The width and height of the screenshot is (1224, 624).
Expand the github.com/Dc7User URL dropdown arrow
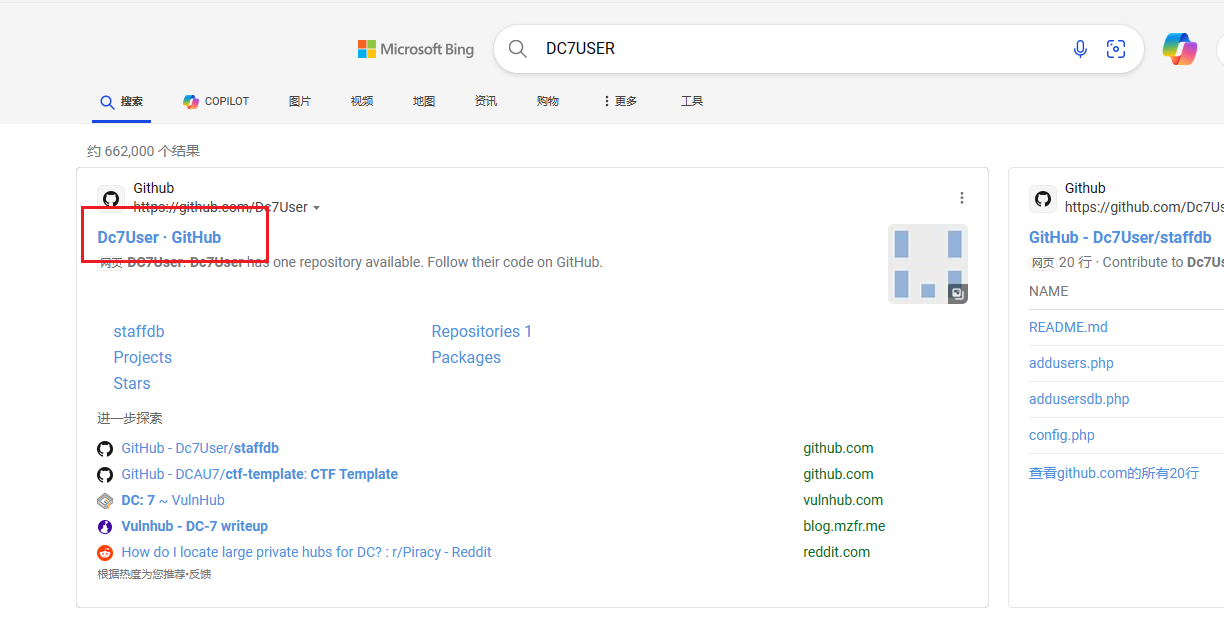[317, 208]
